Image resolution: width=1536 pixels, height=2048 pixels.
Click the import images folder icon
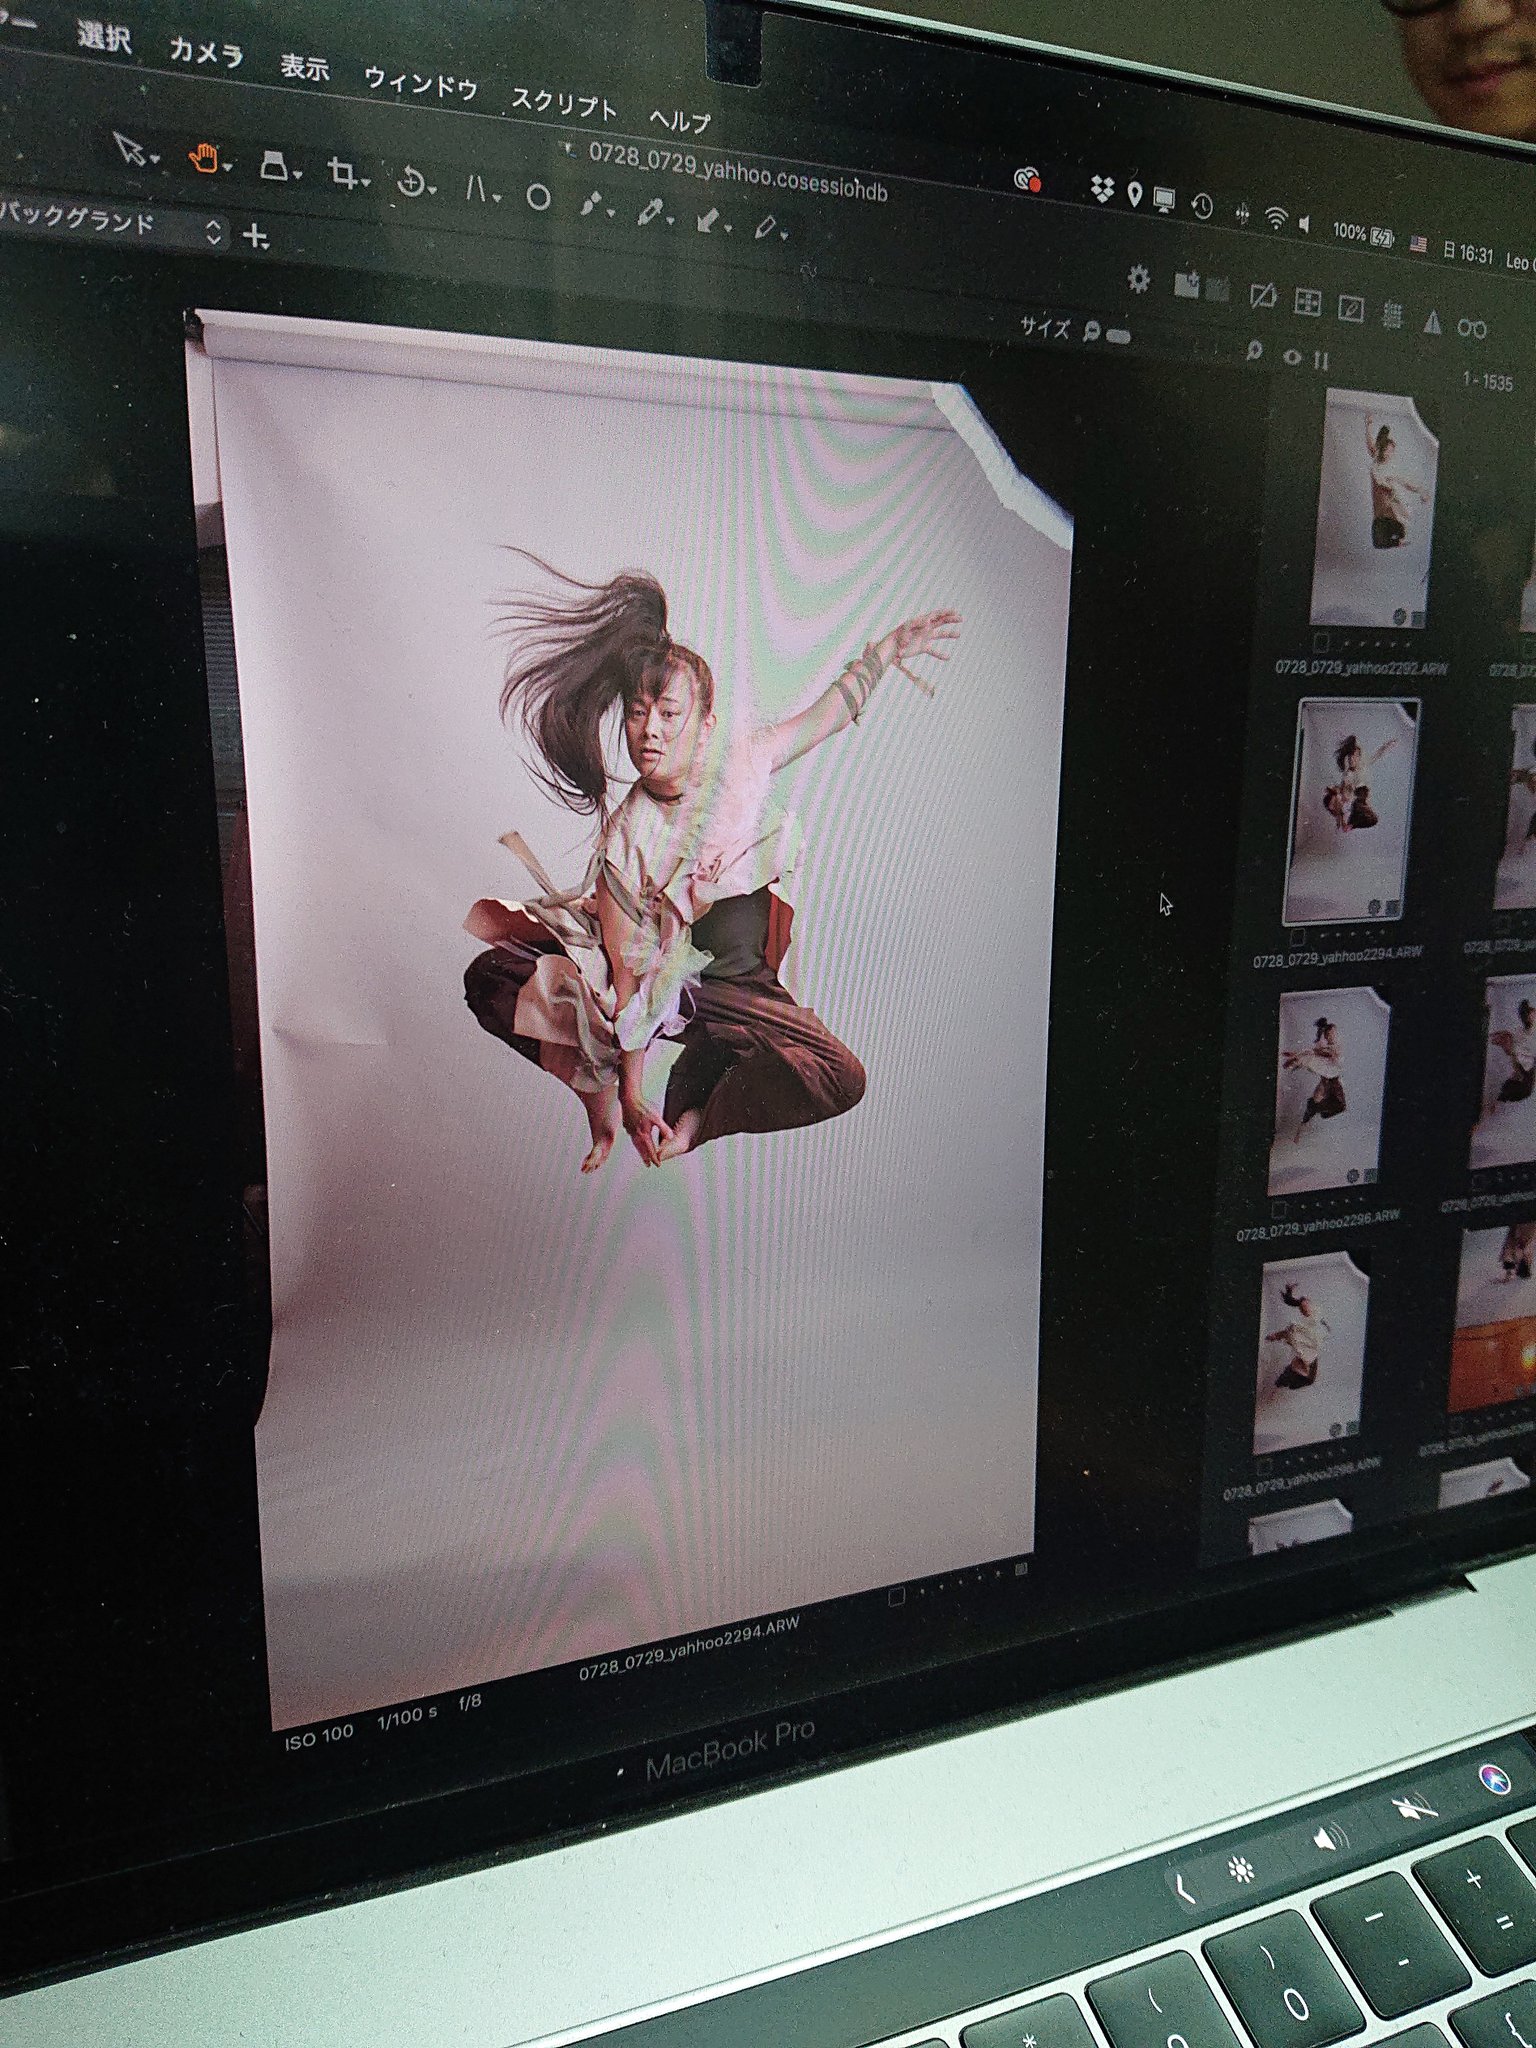[x=1186, y=284]
